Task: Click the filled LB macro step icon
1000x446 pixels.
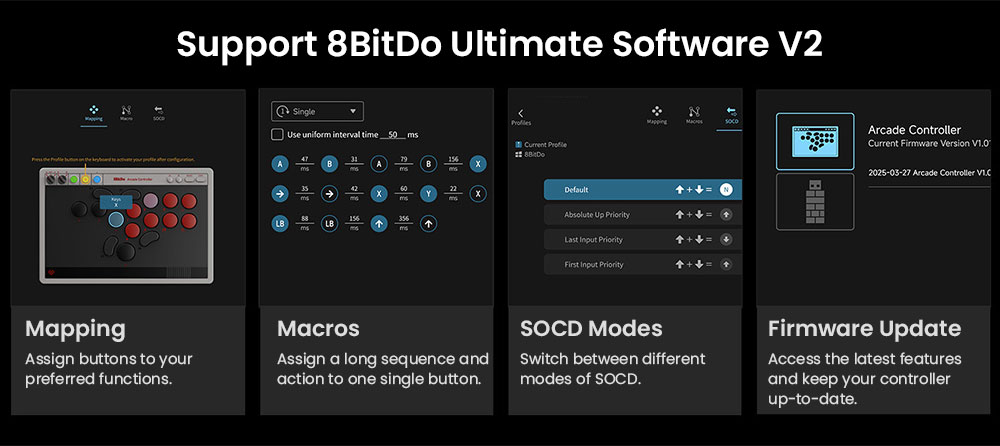Action: [281, 224]
